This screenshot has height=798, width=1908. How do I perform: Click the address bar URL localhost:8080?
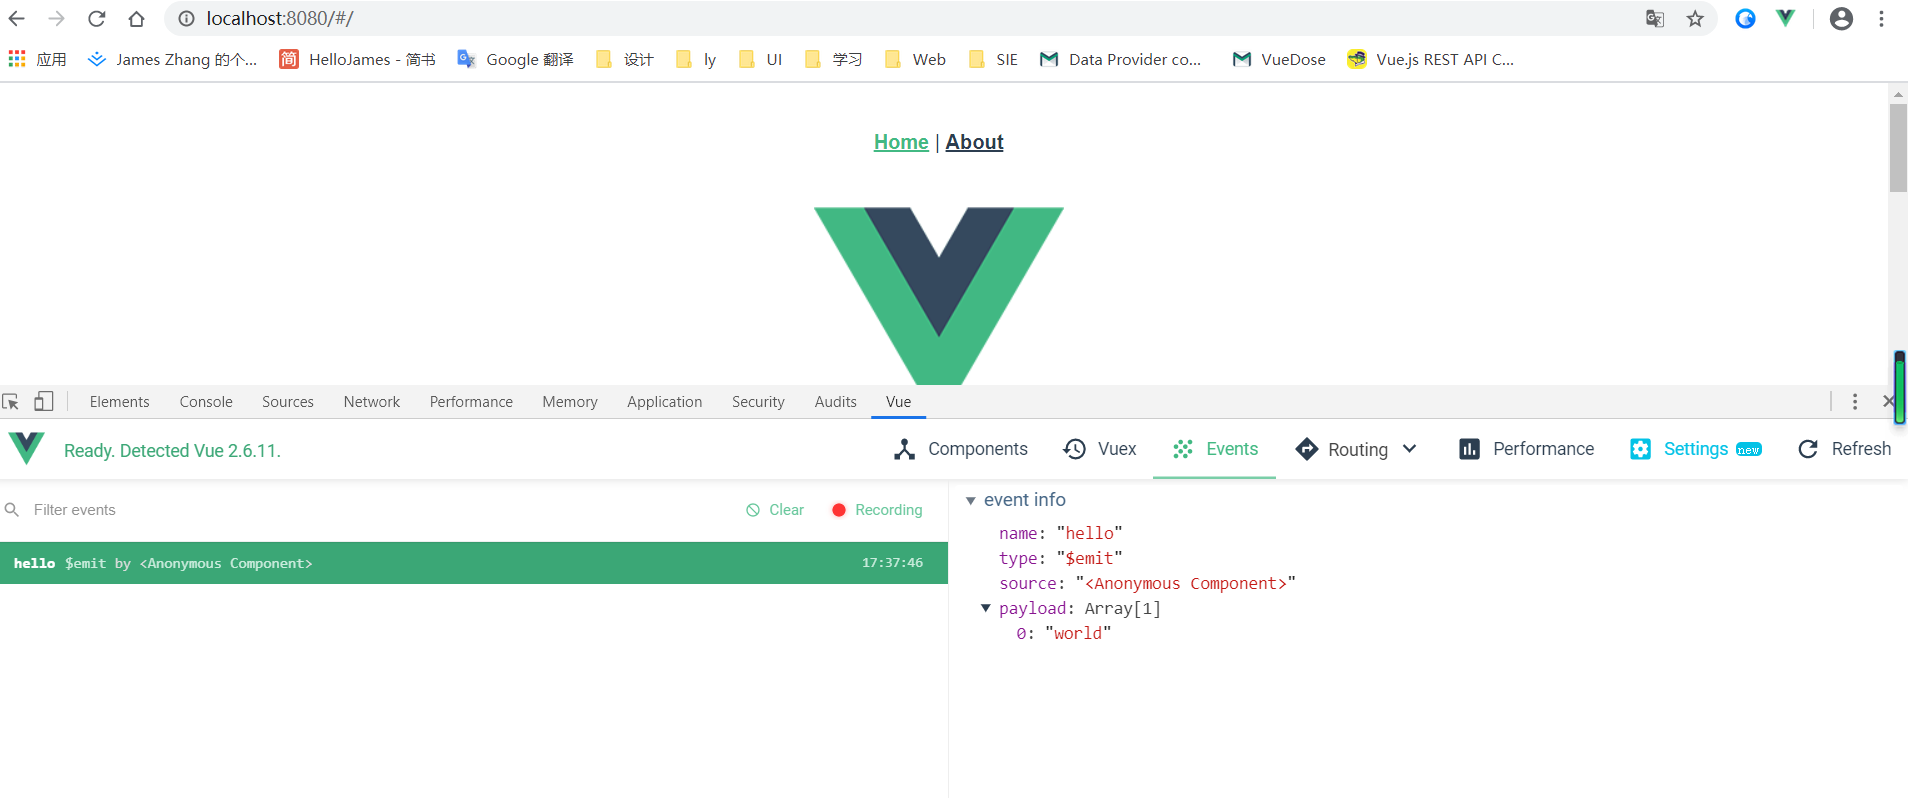280,18
